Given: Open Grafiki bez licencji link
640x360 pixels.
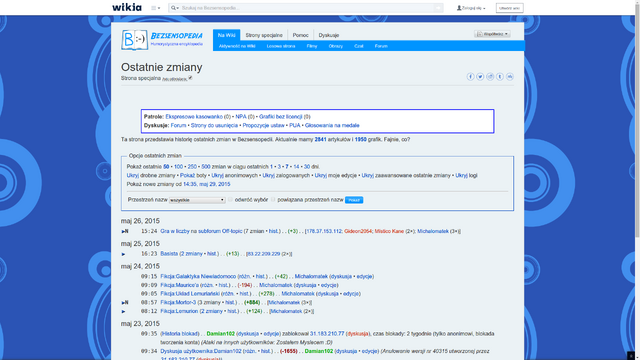Looking at the screenshot, I should (x=280, y=116).
